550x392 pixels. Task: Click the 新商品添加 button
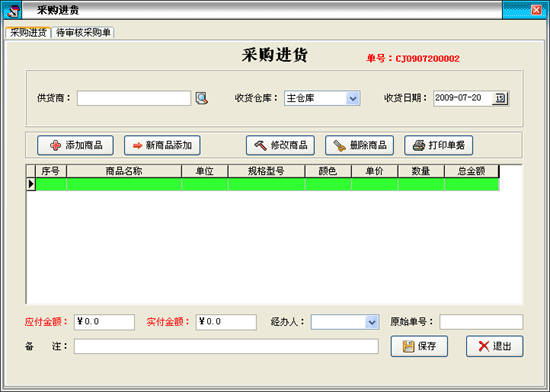pyautogui.click(x=162, y=145)
